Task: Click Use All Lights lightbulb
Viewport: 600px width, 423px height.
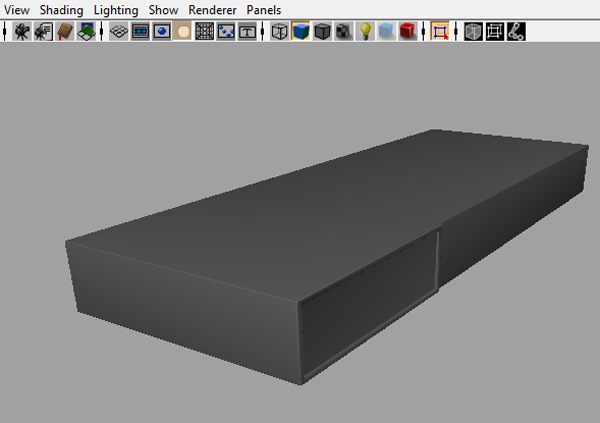Action: [365, 31]
